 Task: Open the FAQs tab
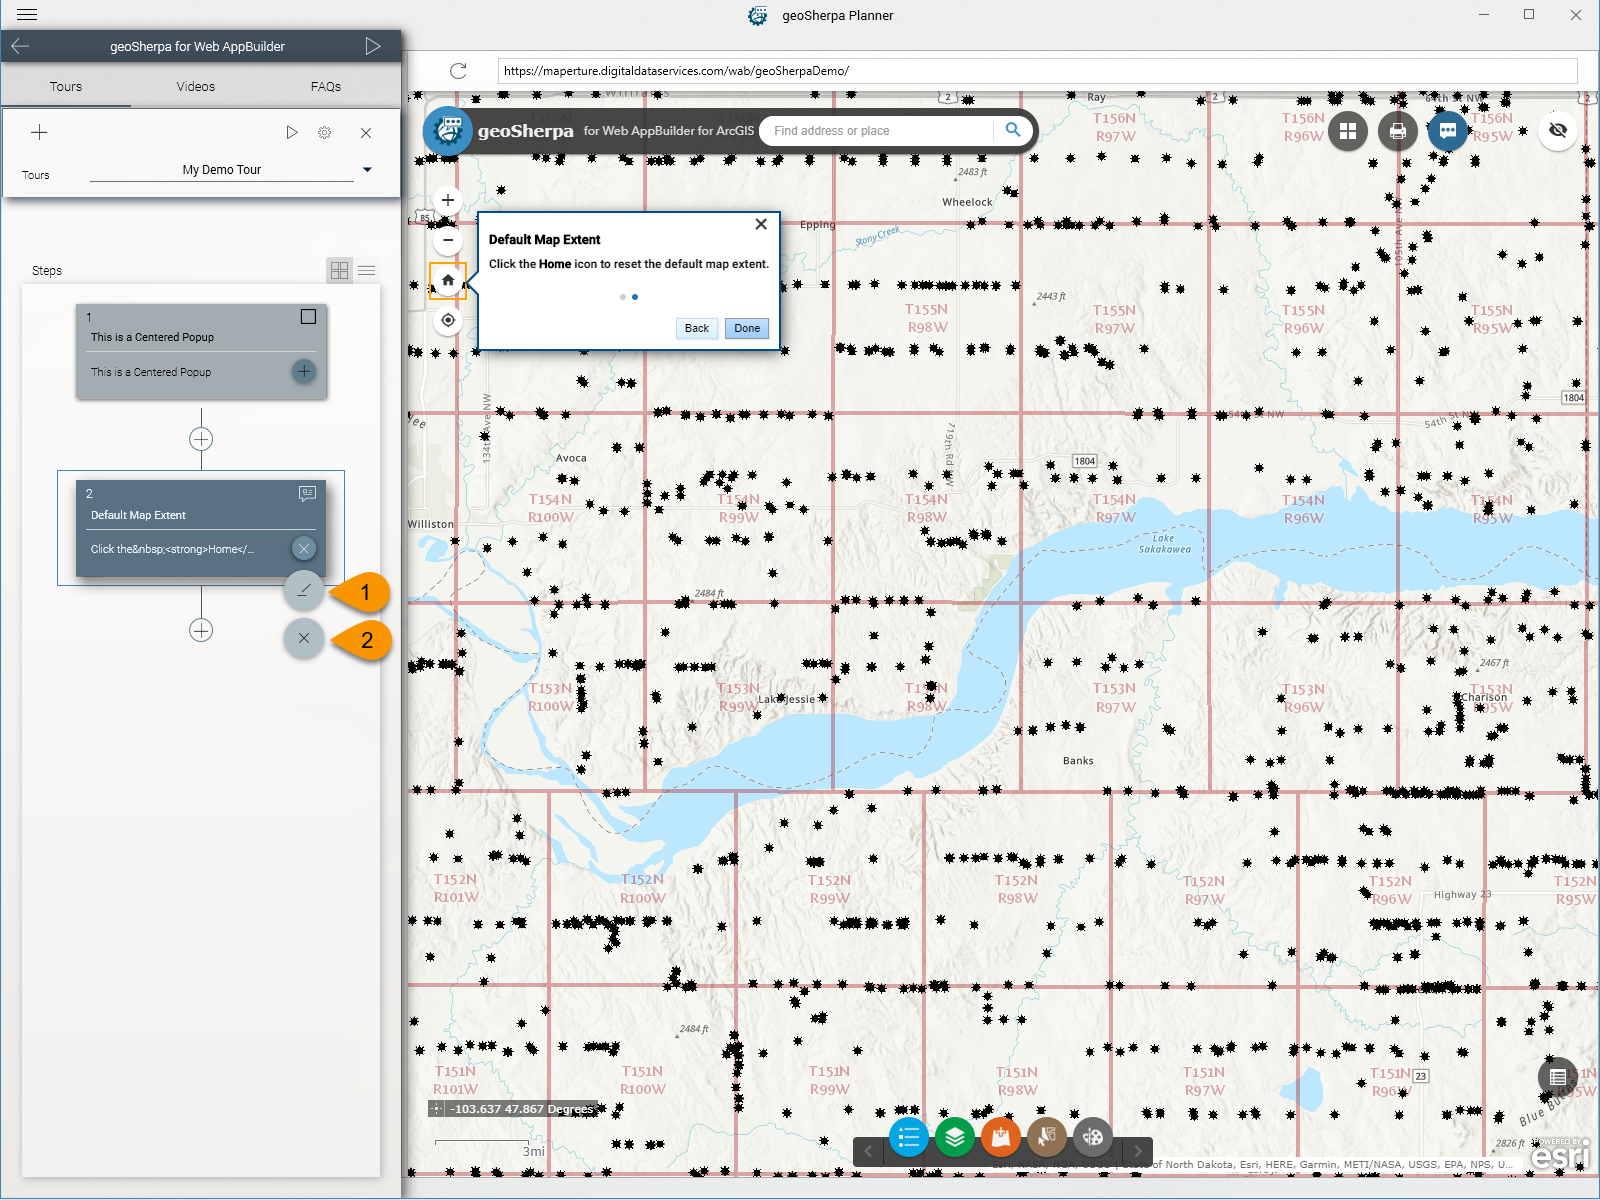326,87
